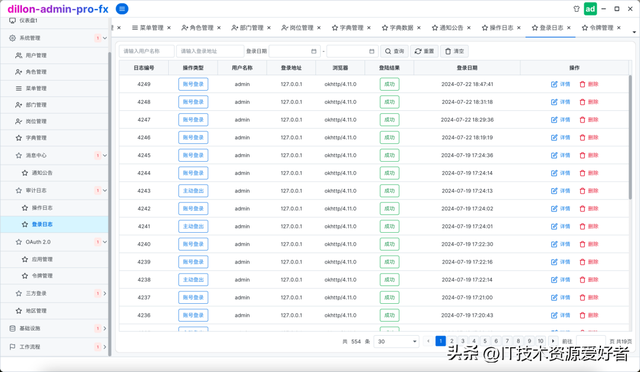Click the 清空 clear button
Image resolution: width=640 pixels, height=372 pixels.
[x=454, y=51]
